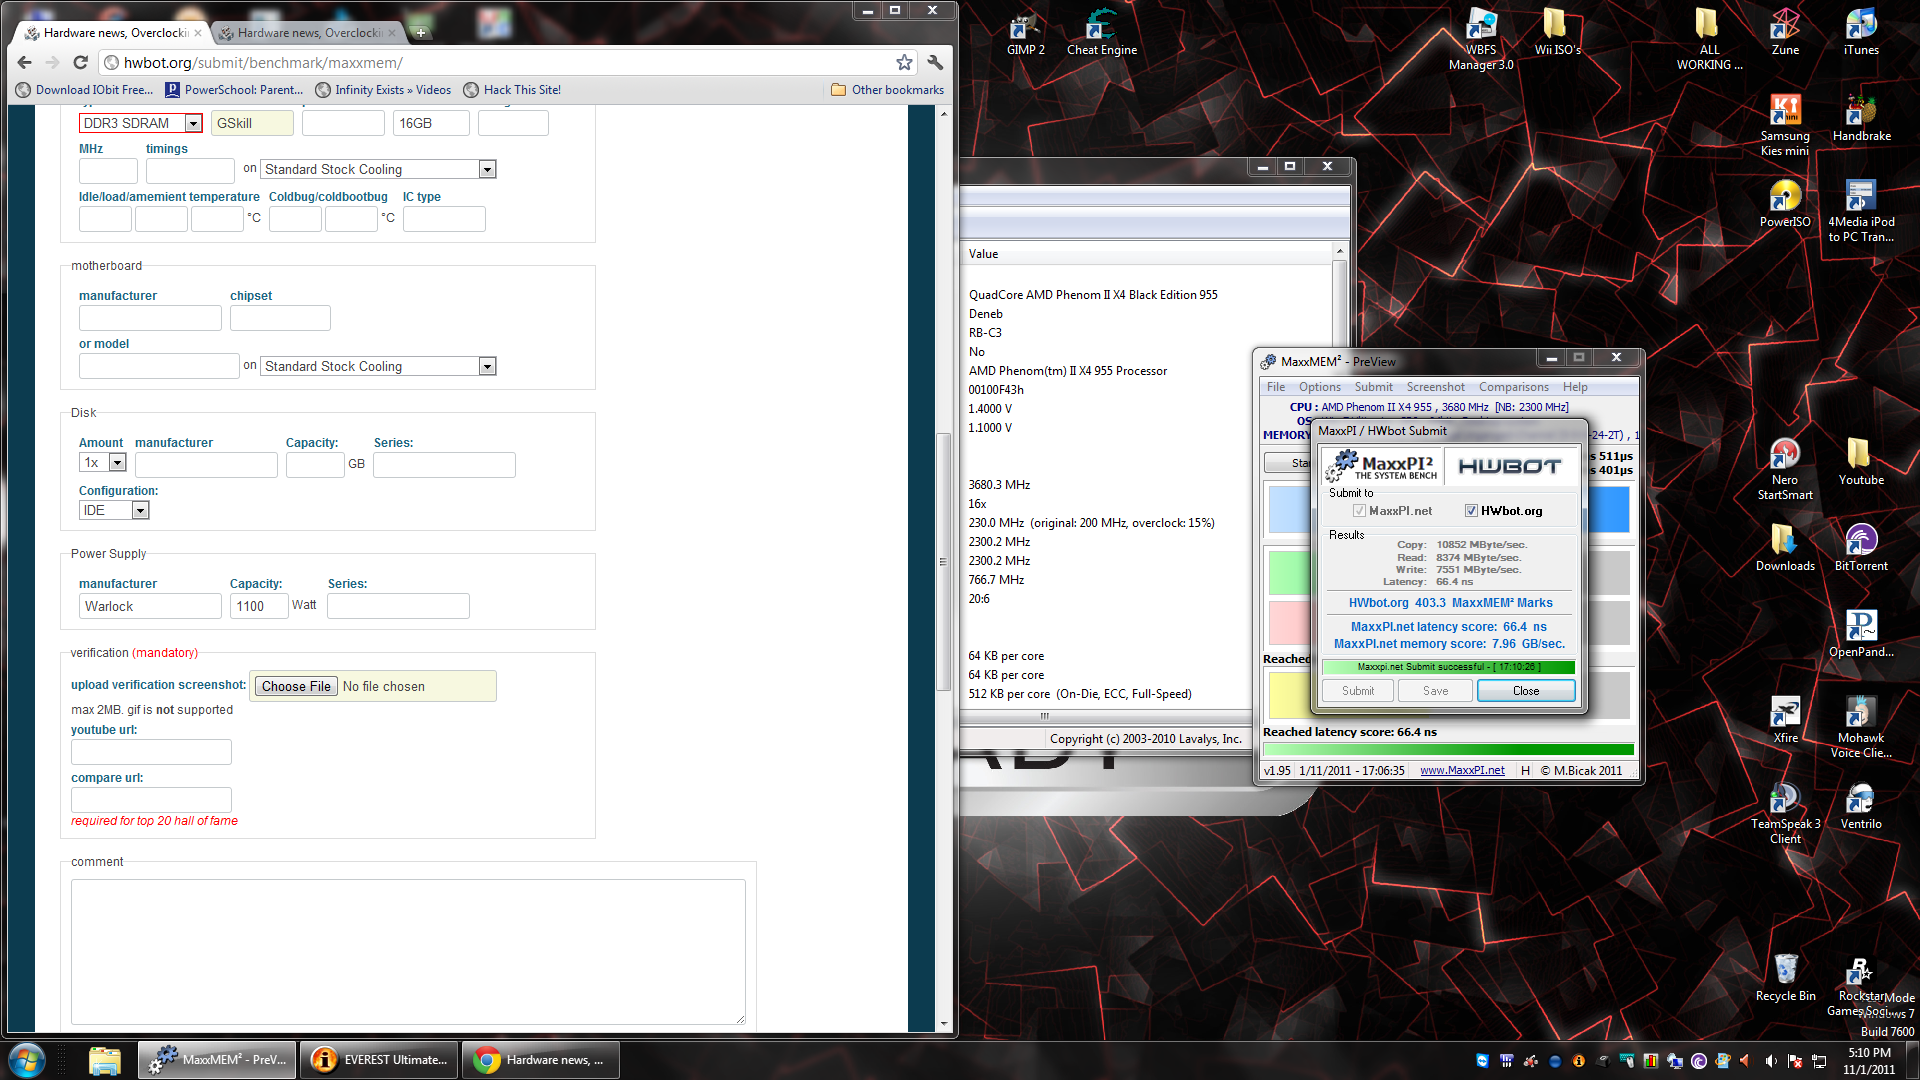This screenshot has height=1080, width=1920.
Task: Click Save in HWbot Submit dialog
Action: pos(1435,691)
